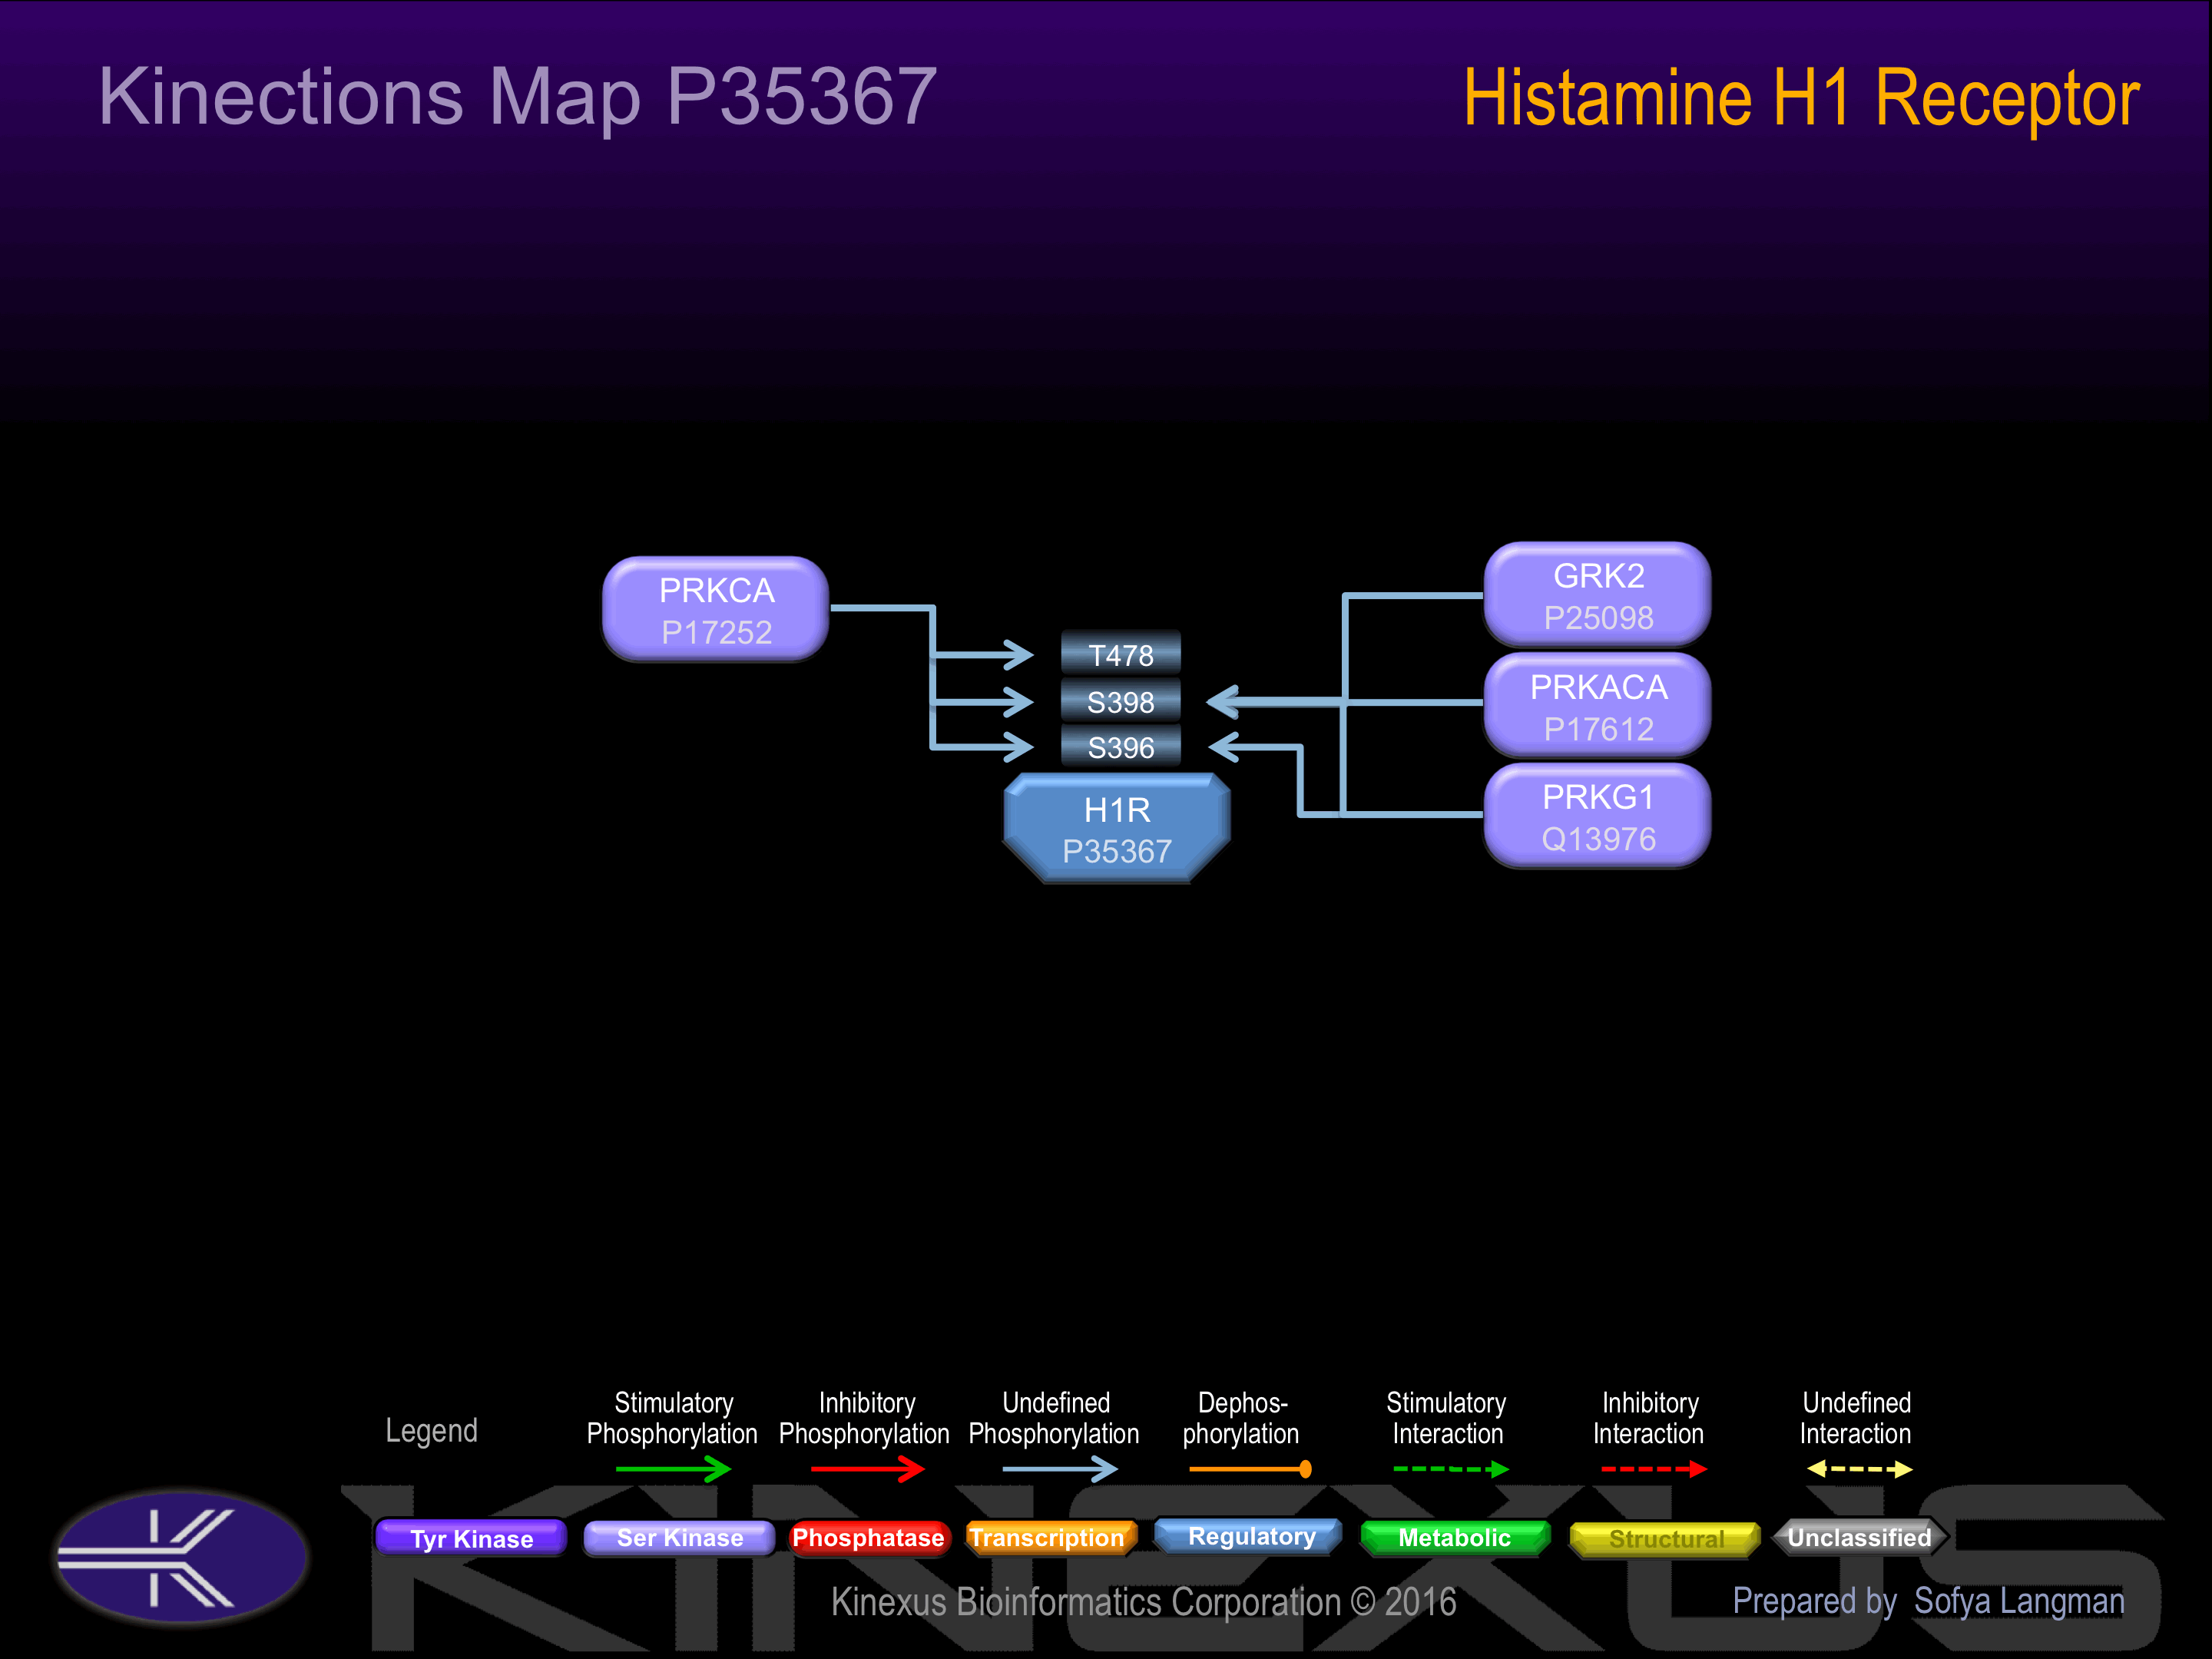Click the orange Dephosphorylation line symbol
Screen dimensions: 2212x1659
coord(1249,1469)
